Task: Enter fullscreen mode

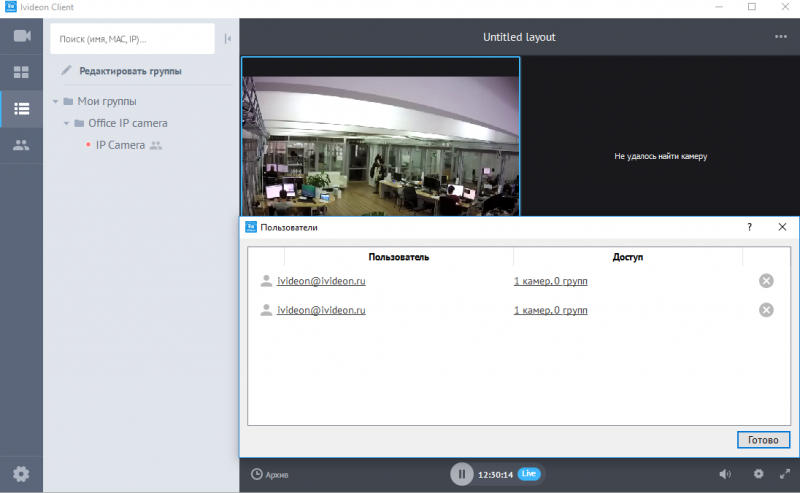Action: (784, 474)
